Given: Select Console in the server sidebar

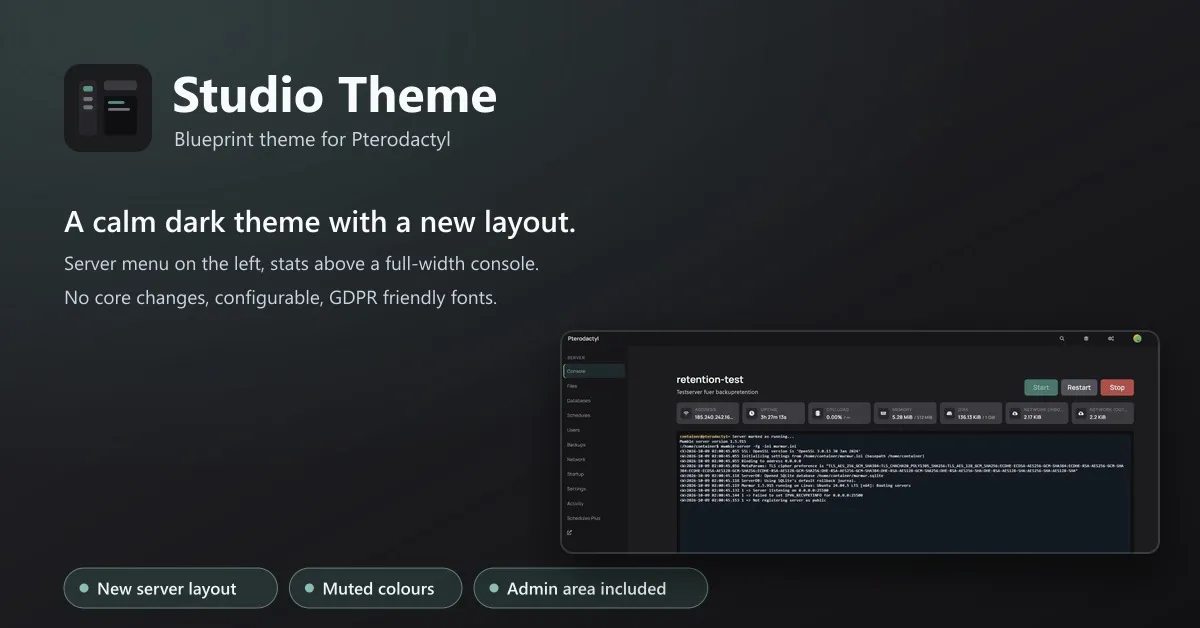Looking at the screenshot, I should click(x=594, y=371).
